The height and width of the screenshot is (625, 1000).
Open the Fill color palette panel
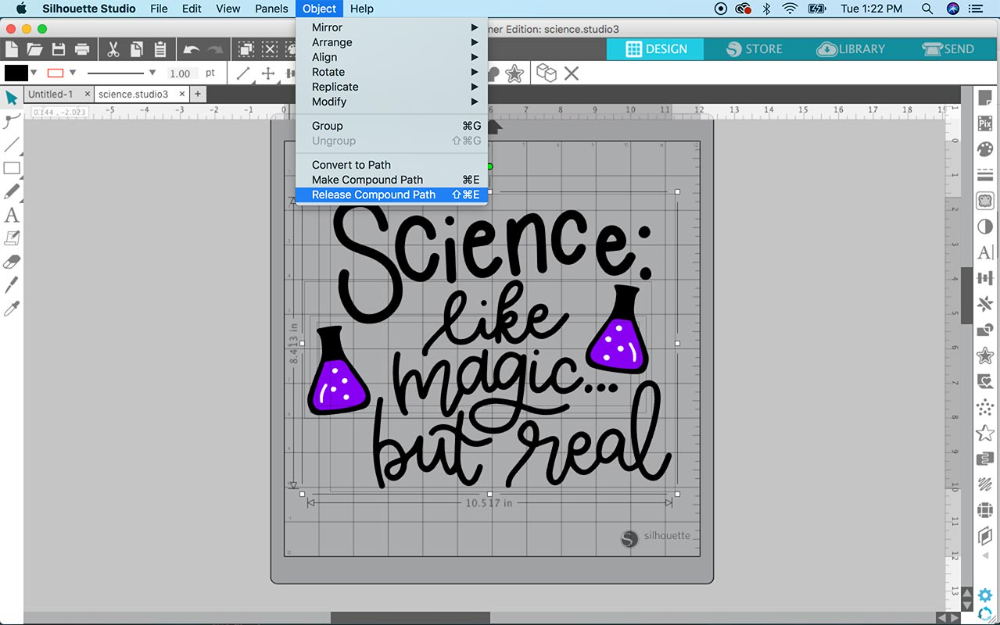pyautogui.click(x=985, y=149)
